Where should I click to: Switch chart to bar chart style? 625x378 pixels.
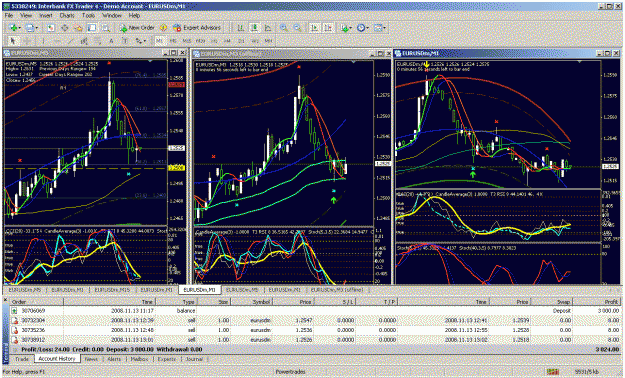coord(241,28)
